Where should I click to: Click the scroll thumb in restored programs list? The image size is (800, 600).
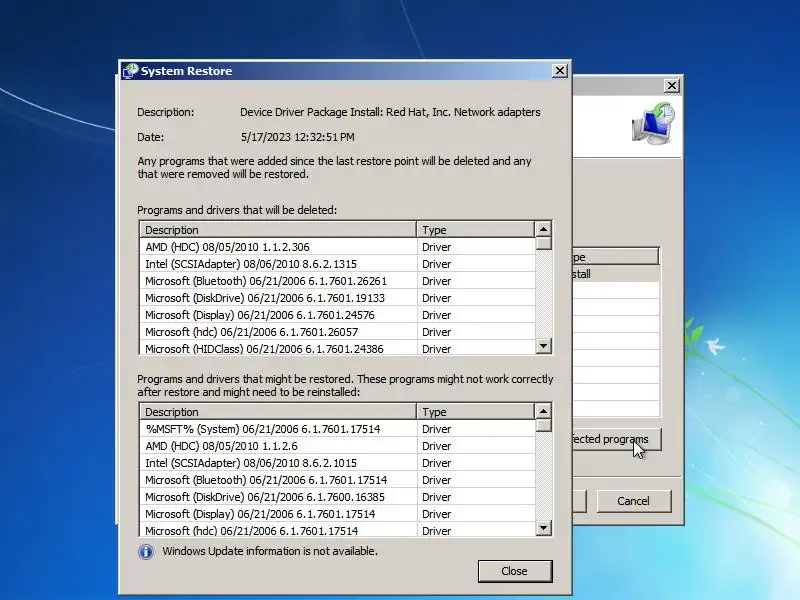[543, 425]
